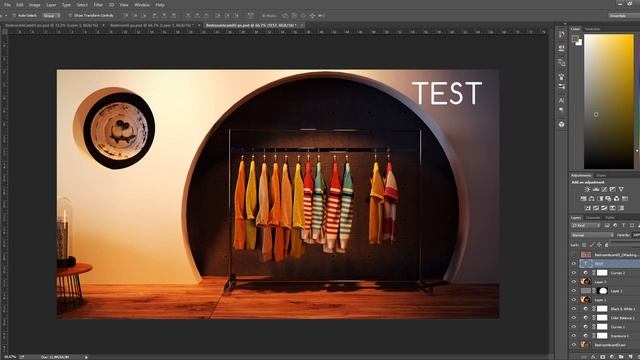
Task: Switch to the Styles tab
Action: tap(600, 176)
